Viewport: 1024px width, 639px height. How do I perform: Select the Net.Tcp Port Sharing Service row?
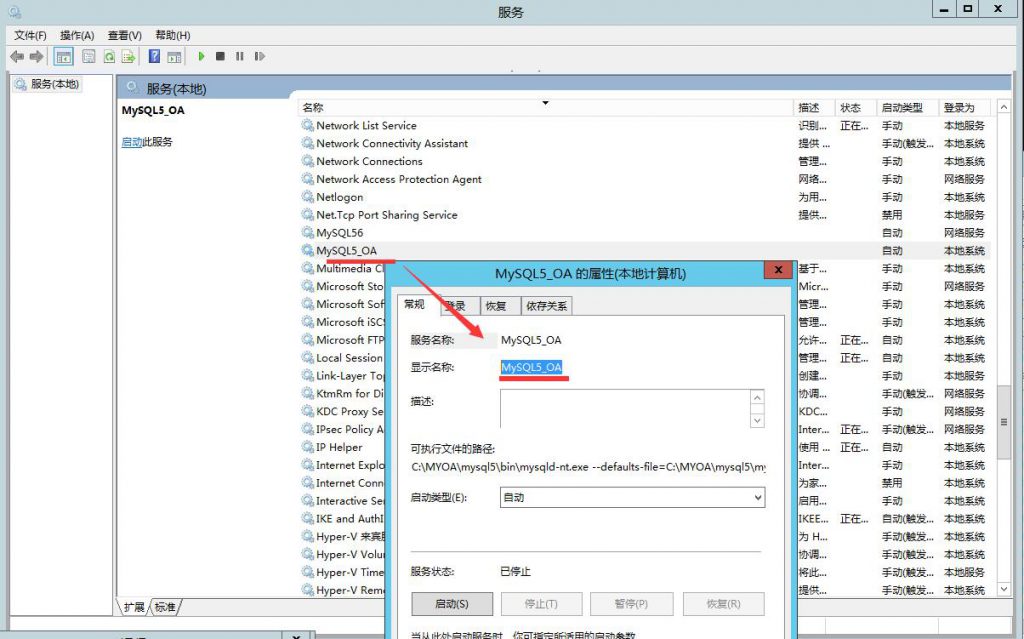coord(644,214)
